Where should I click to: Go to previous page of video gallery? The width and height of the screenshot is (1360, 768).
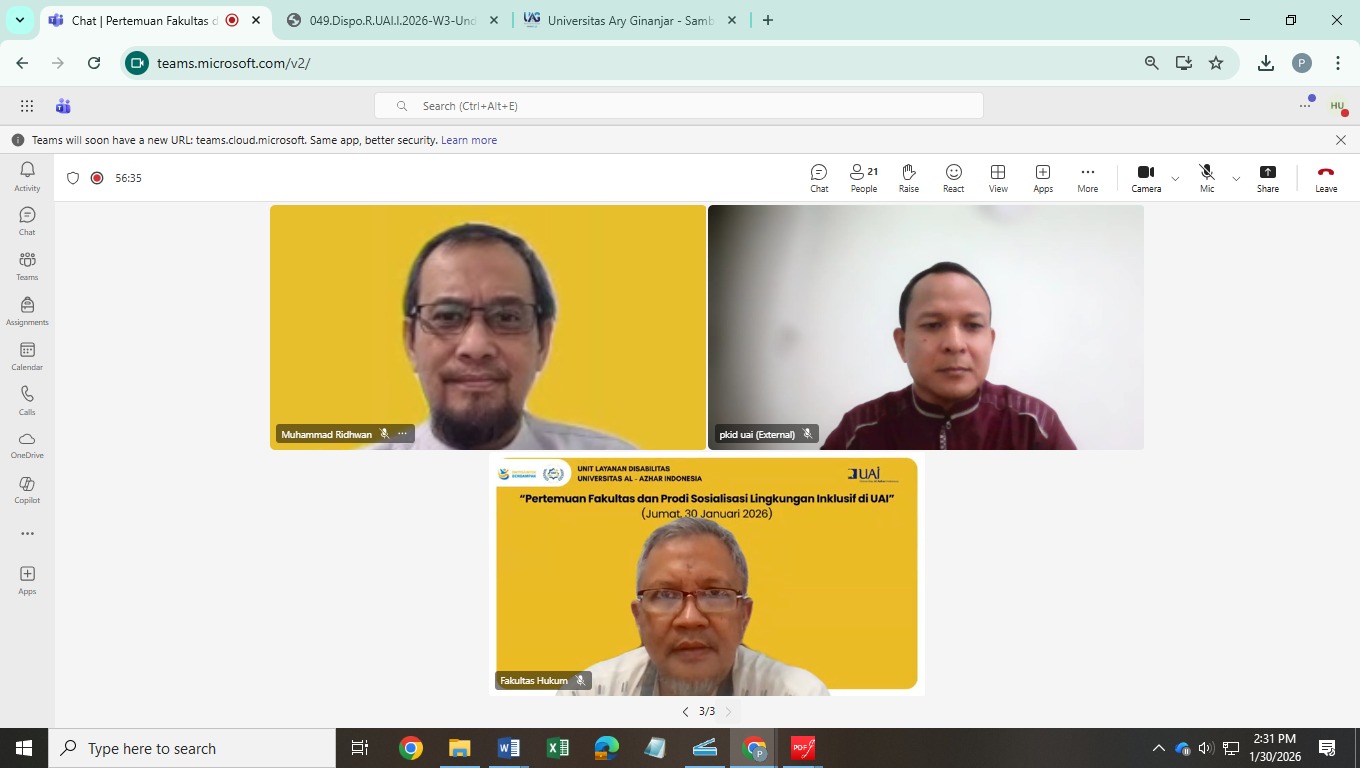[x=685, y=712]
